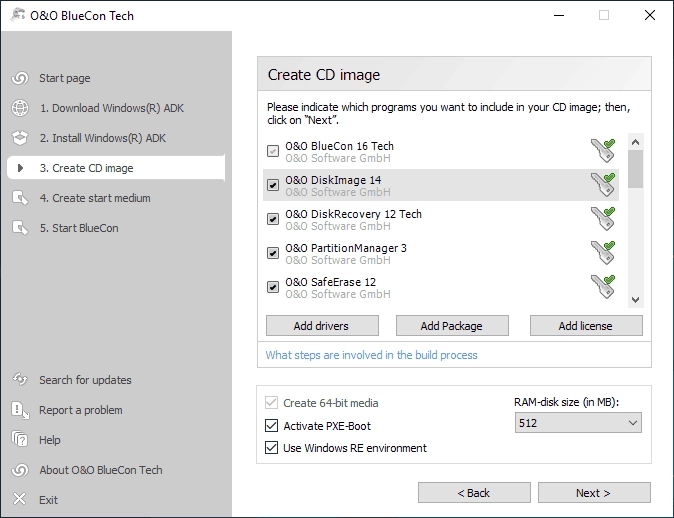This screenshot has width=674, height=518.
Task: Click the program list scrollbar up arrow
Action: [635, 141]
